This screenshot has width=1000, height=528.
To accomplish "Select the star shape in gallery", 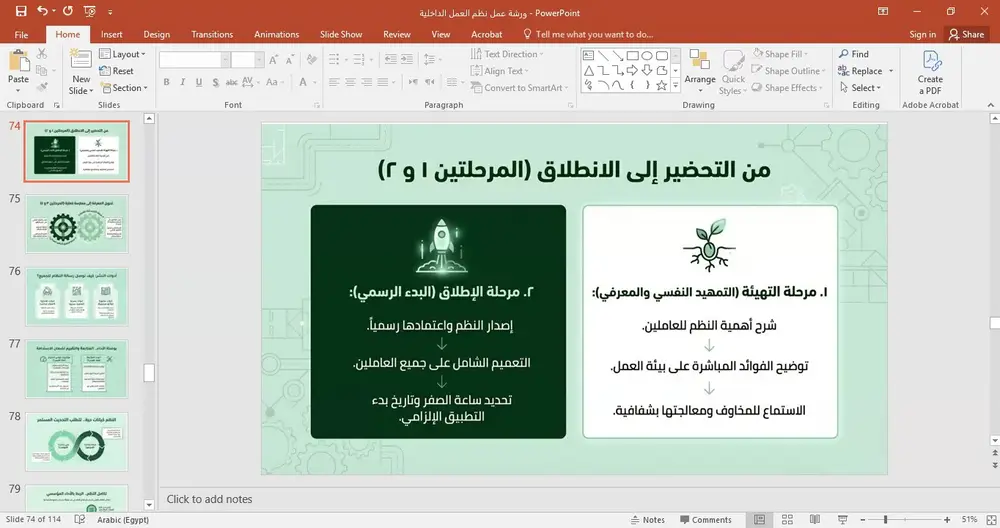I will coord(661,85).
